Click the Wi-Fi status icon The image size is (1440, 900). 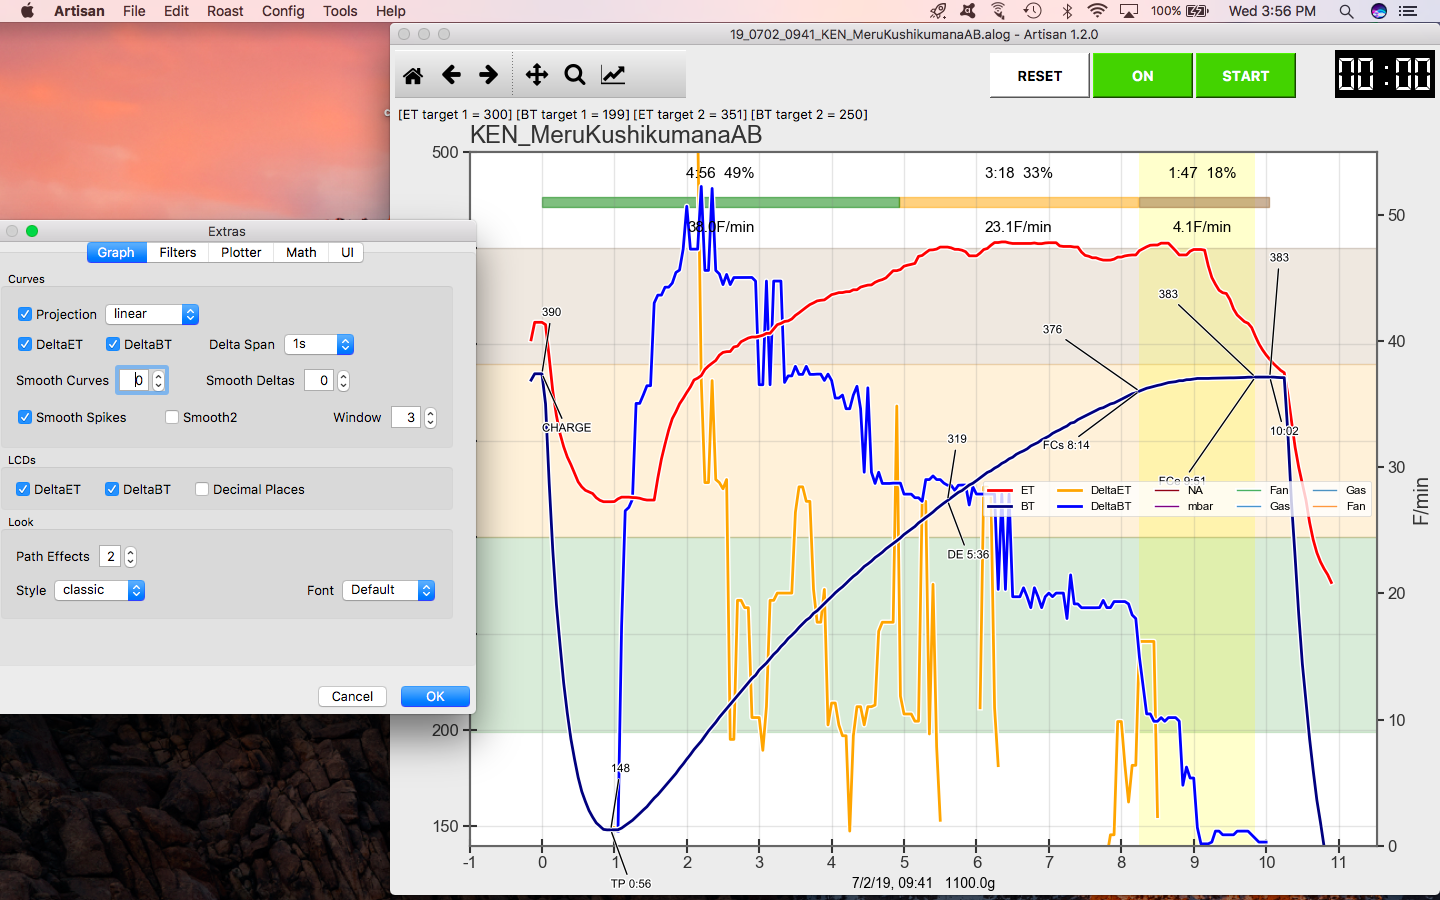(x=1097, y=11)
